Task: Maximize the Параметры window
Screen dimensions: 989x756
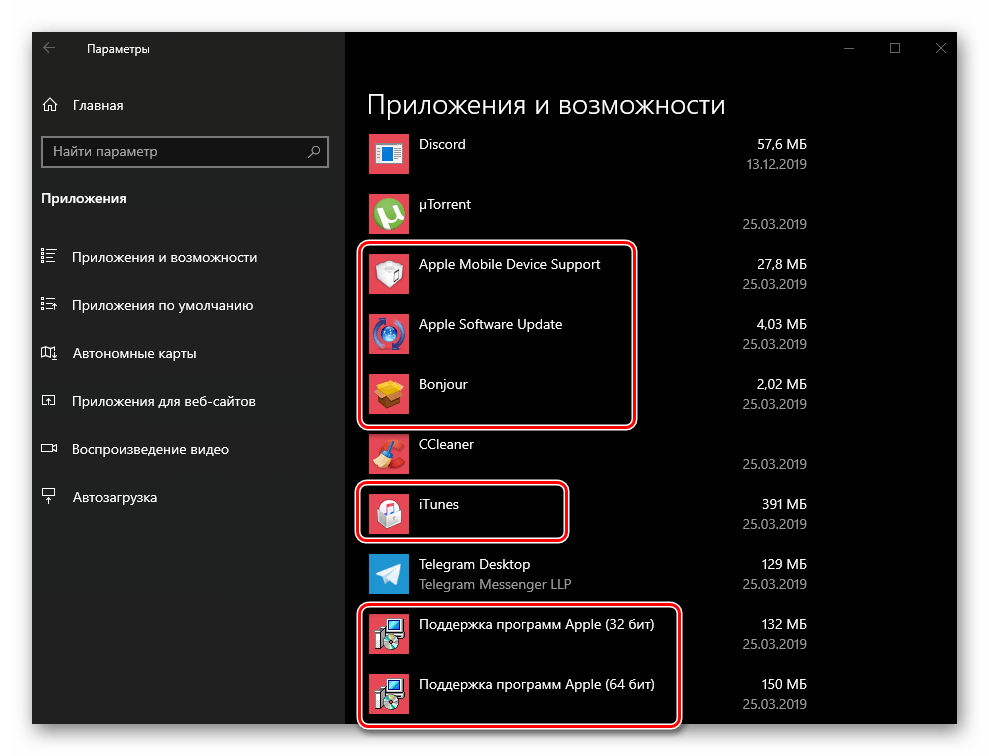Action: tap(895, 48)
